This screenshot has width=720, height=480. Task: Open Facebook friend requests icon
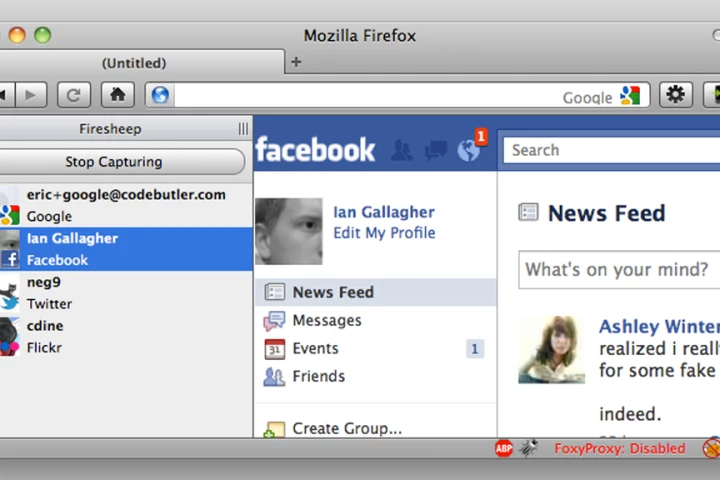[402, 150]
